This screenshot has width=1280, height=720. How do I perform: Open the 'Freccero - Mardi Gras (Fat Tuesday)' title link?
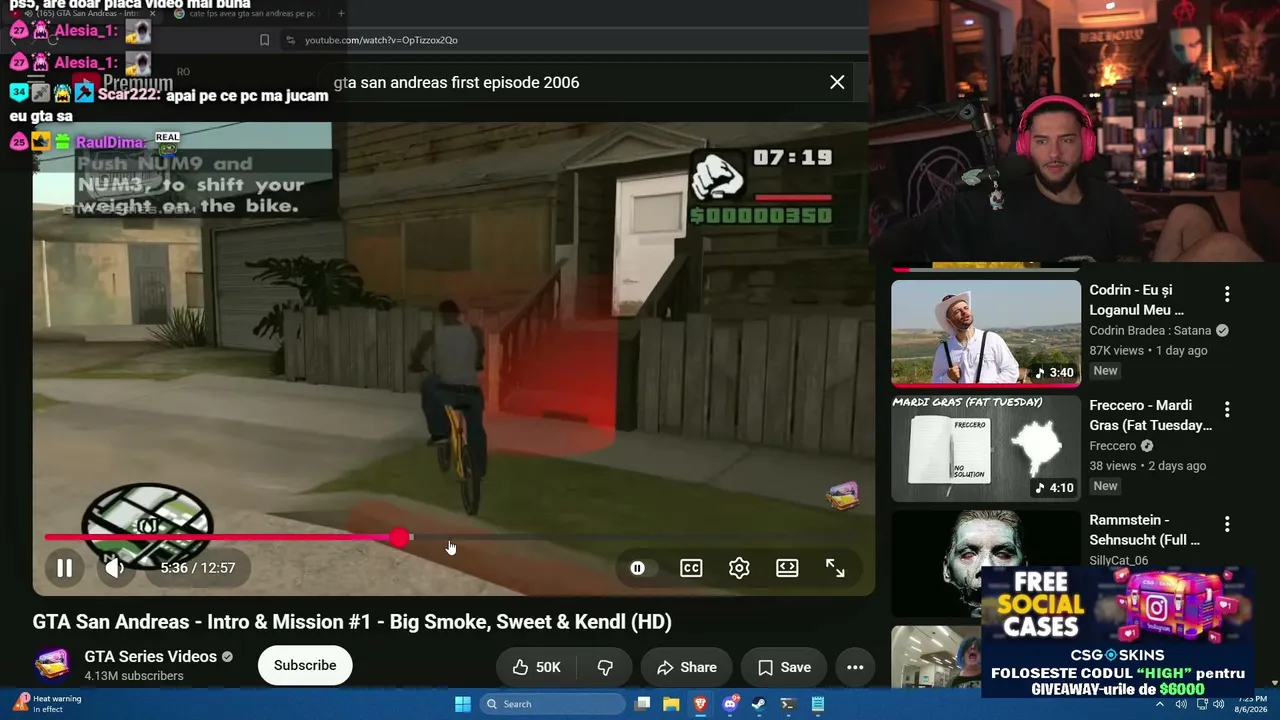tap(1151, 415)
